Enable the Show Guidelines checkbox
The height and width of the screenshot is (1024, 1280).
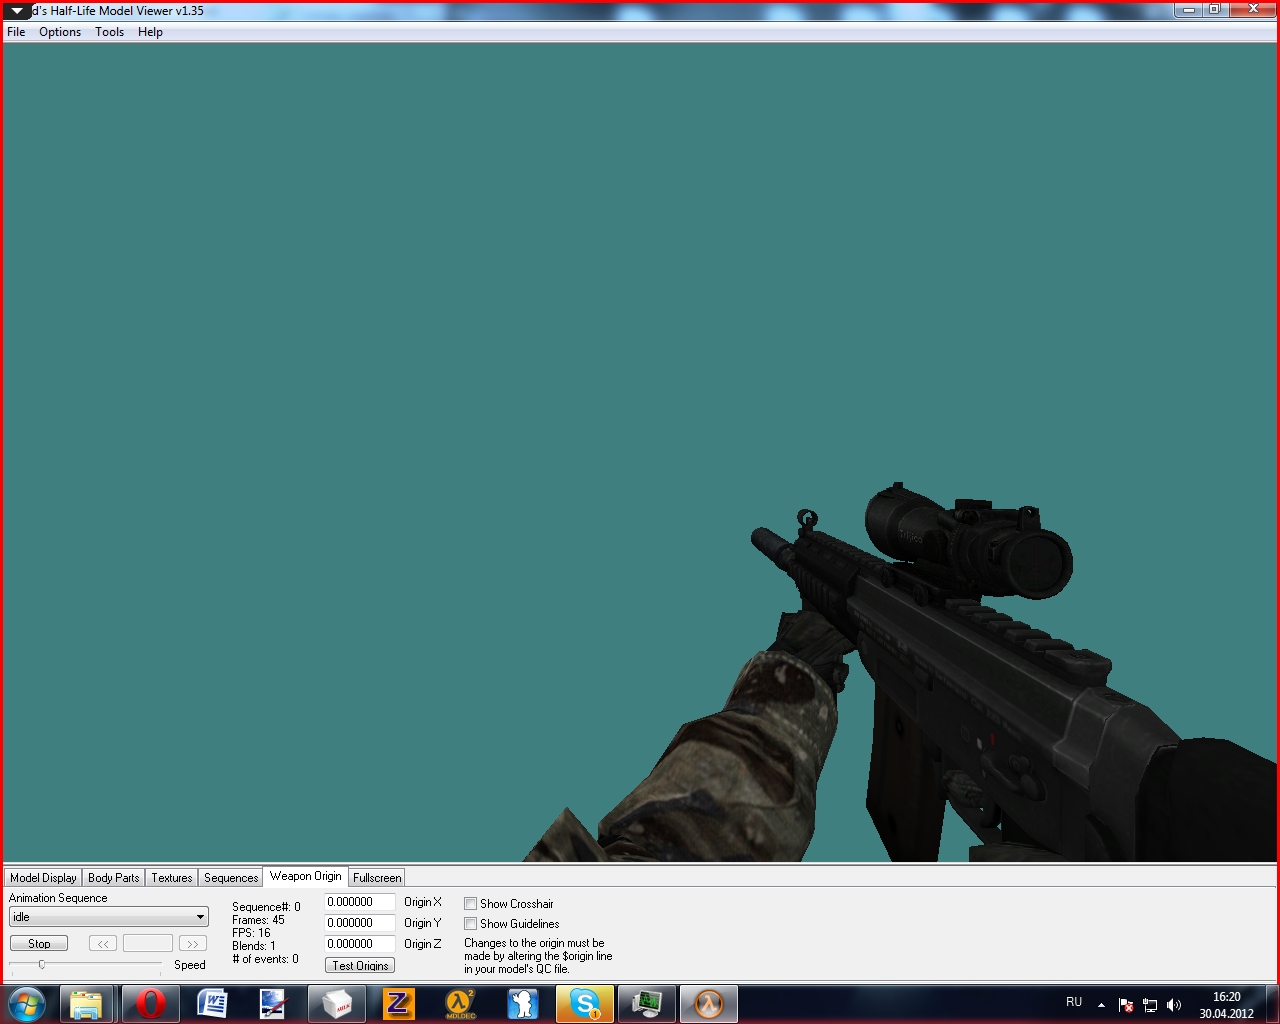pos(470,924)
